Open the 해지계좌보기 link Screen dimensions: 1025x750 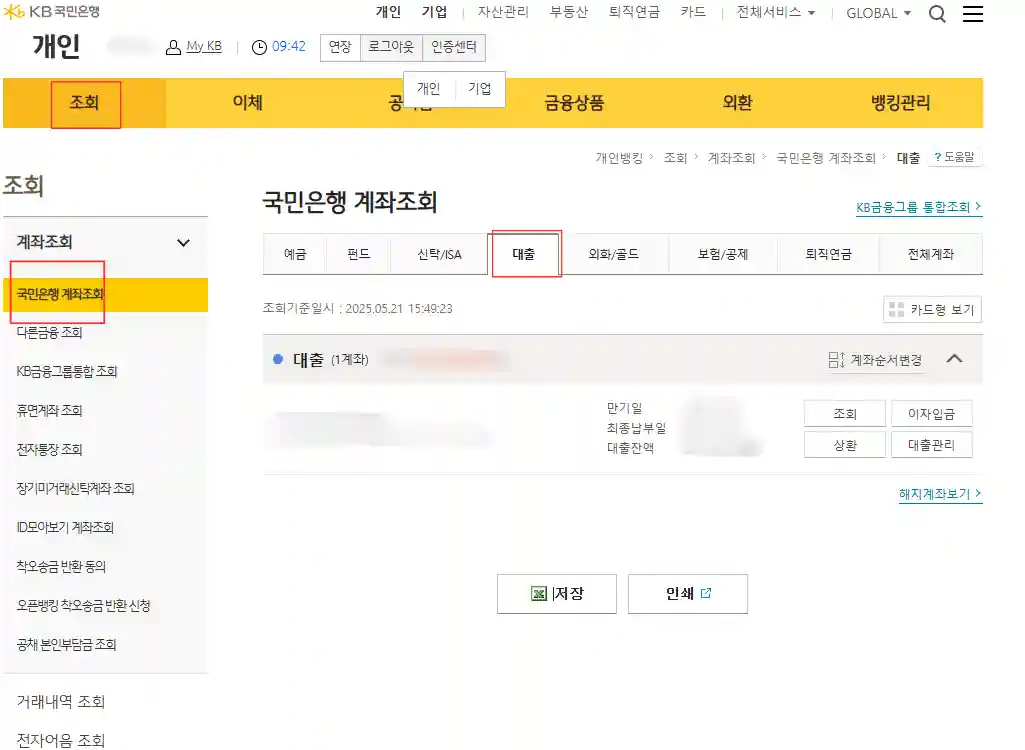tap(941, 494)
